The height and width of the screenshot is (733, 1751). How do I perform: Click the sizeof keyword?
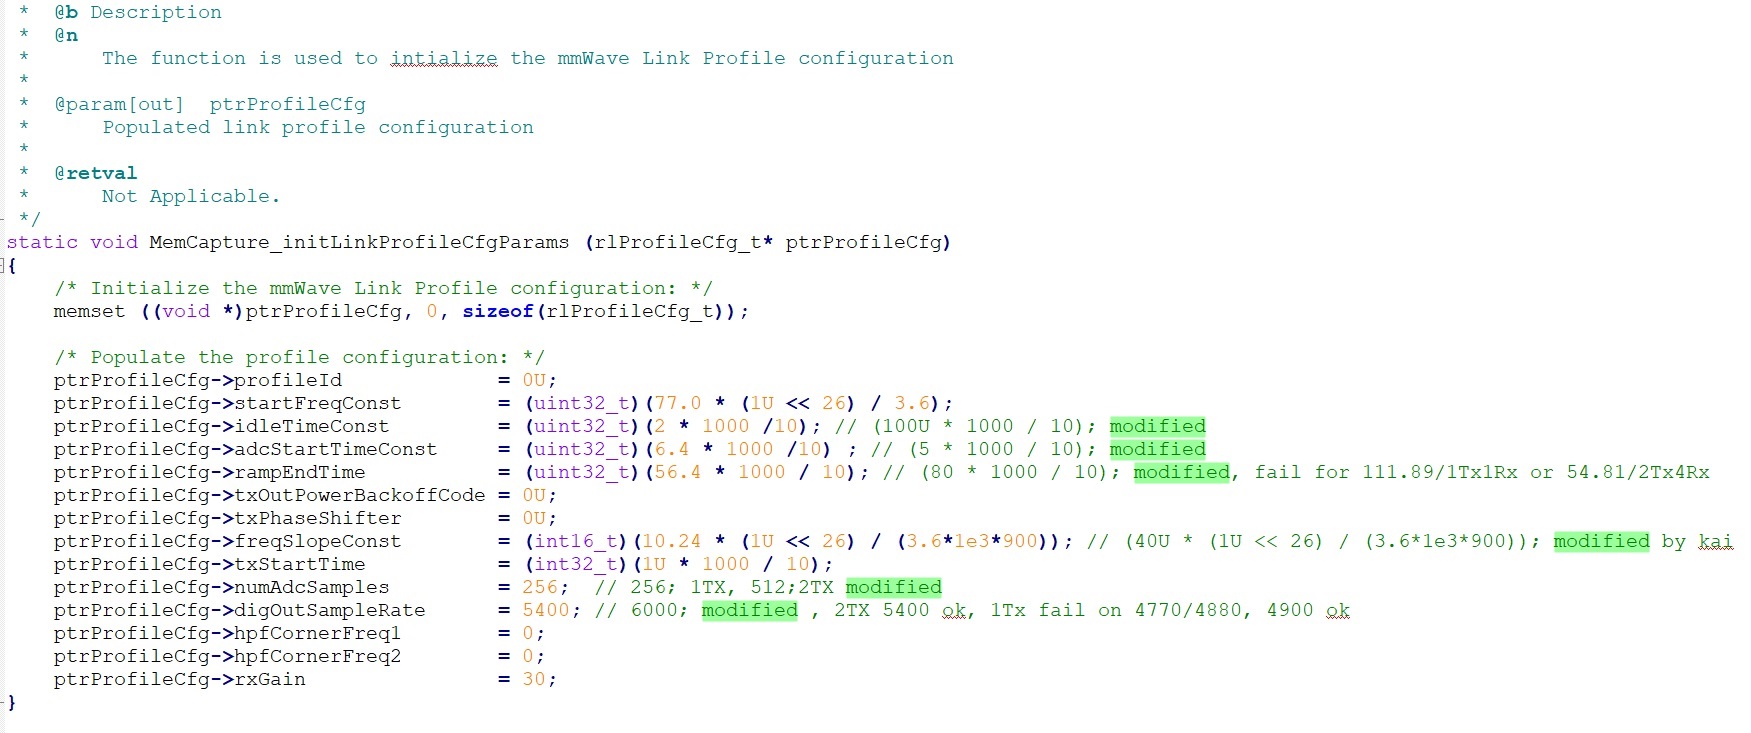(498, 311)
